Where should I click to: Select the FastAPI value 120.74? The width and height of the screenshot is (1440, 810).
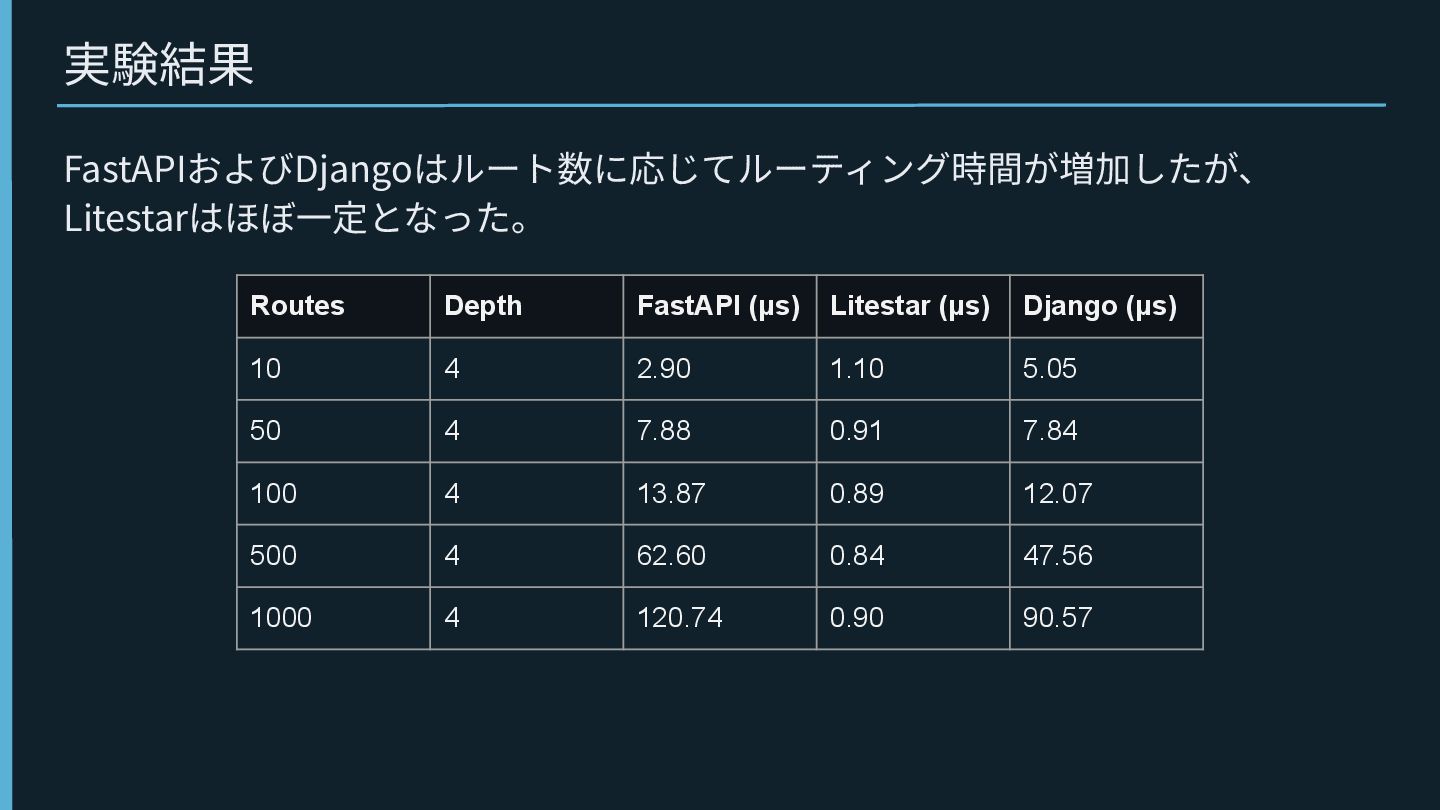(x=680, y=618)
